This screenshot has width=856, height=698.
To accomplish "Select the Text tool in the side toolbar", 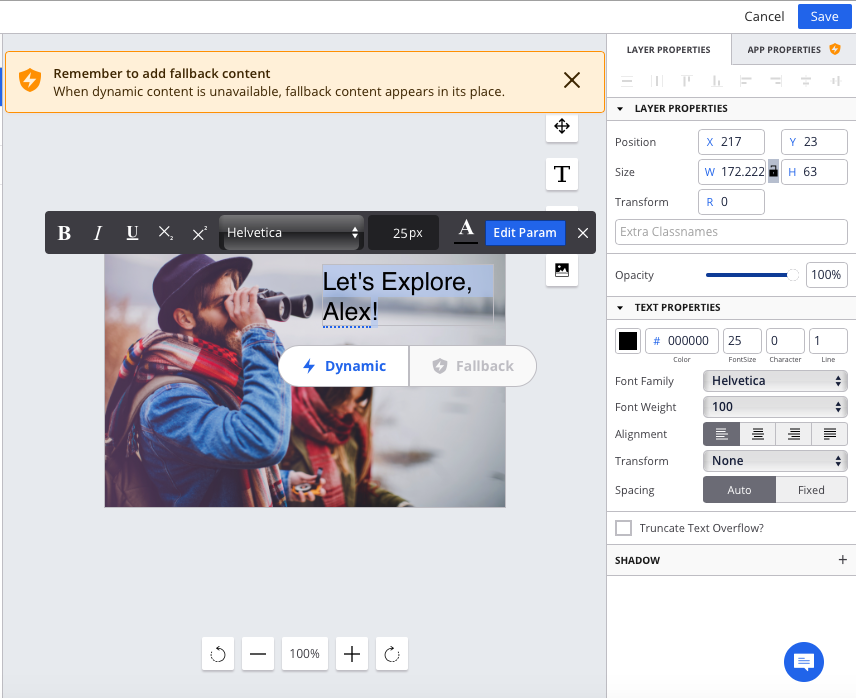I will coord(561,173).
